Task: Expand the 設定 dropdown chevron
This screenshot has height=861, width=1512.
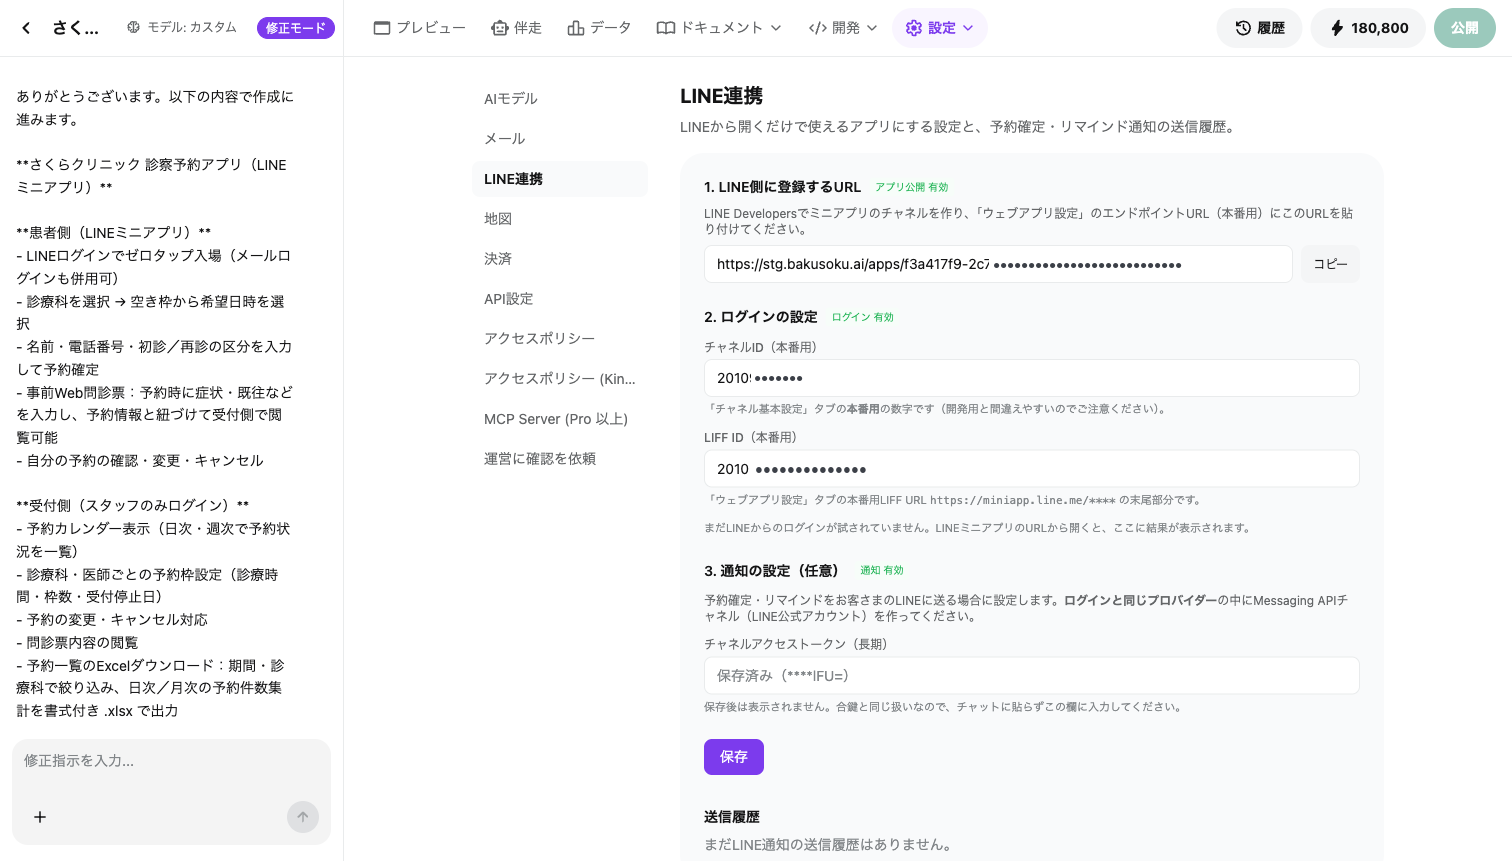Action: pyautogui.click(x=968, y=28)
